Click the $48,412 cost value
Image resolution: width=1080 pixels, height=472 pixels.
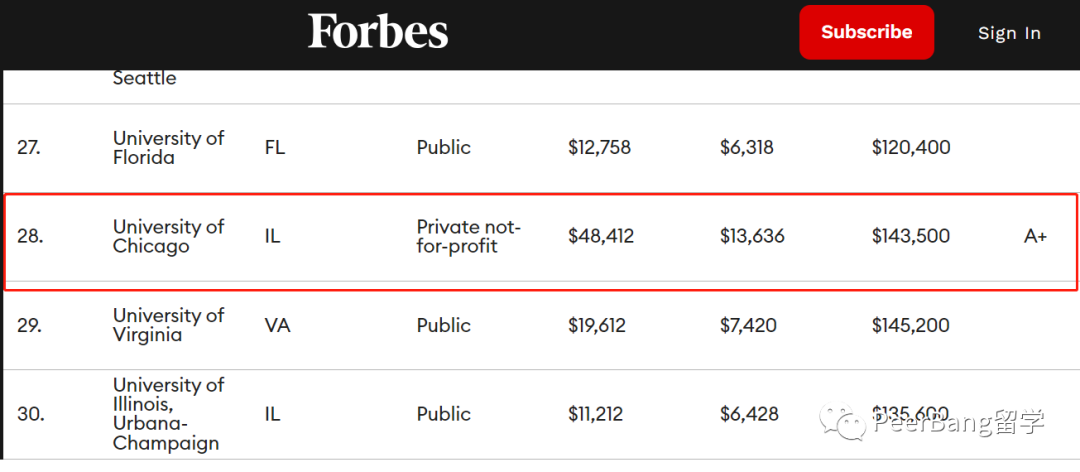[601, 236]
